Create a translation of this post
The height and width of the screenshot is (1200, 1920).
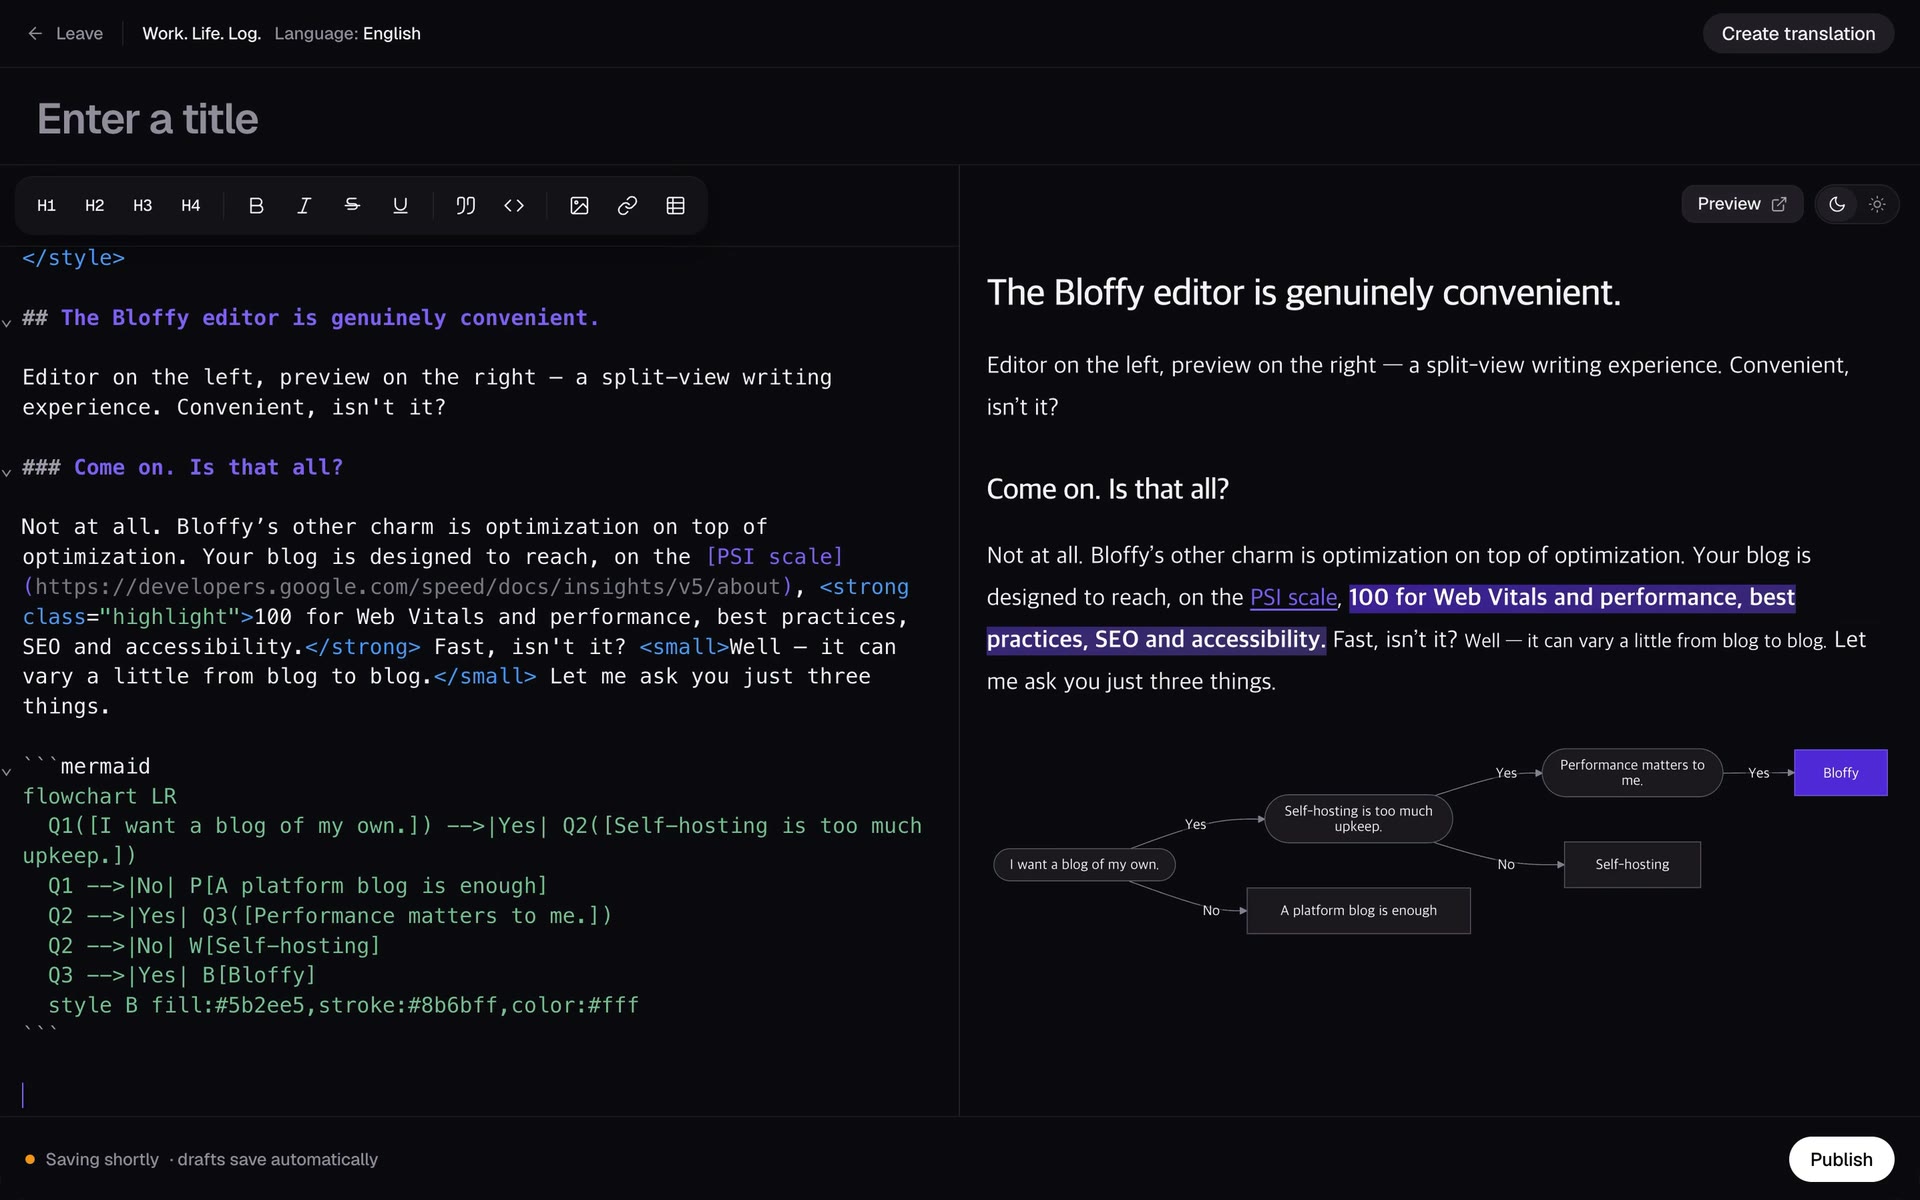1798,33
